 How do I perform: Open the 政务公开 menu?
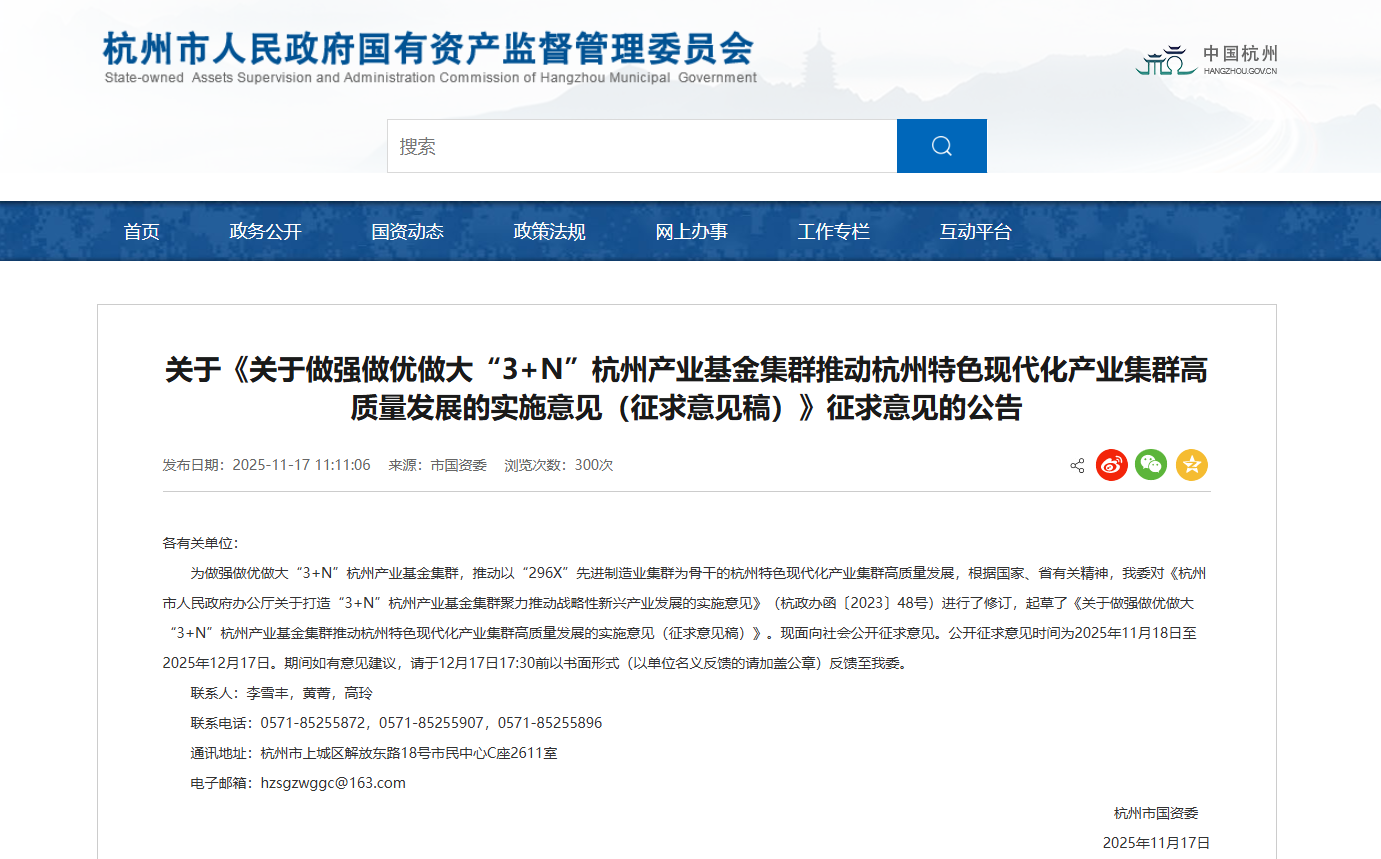pos(265,232)
